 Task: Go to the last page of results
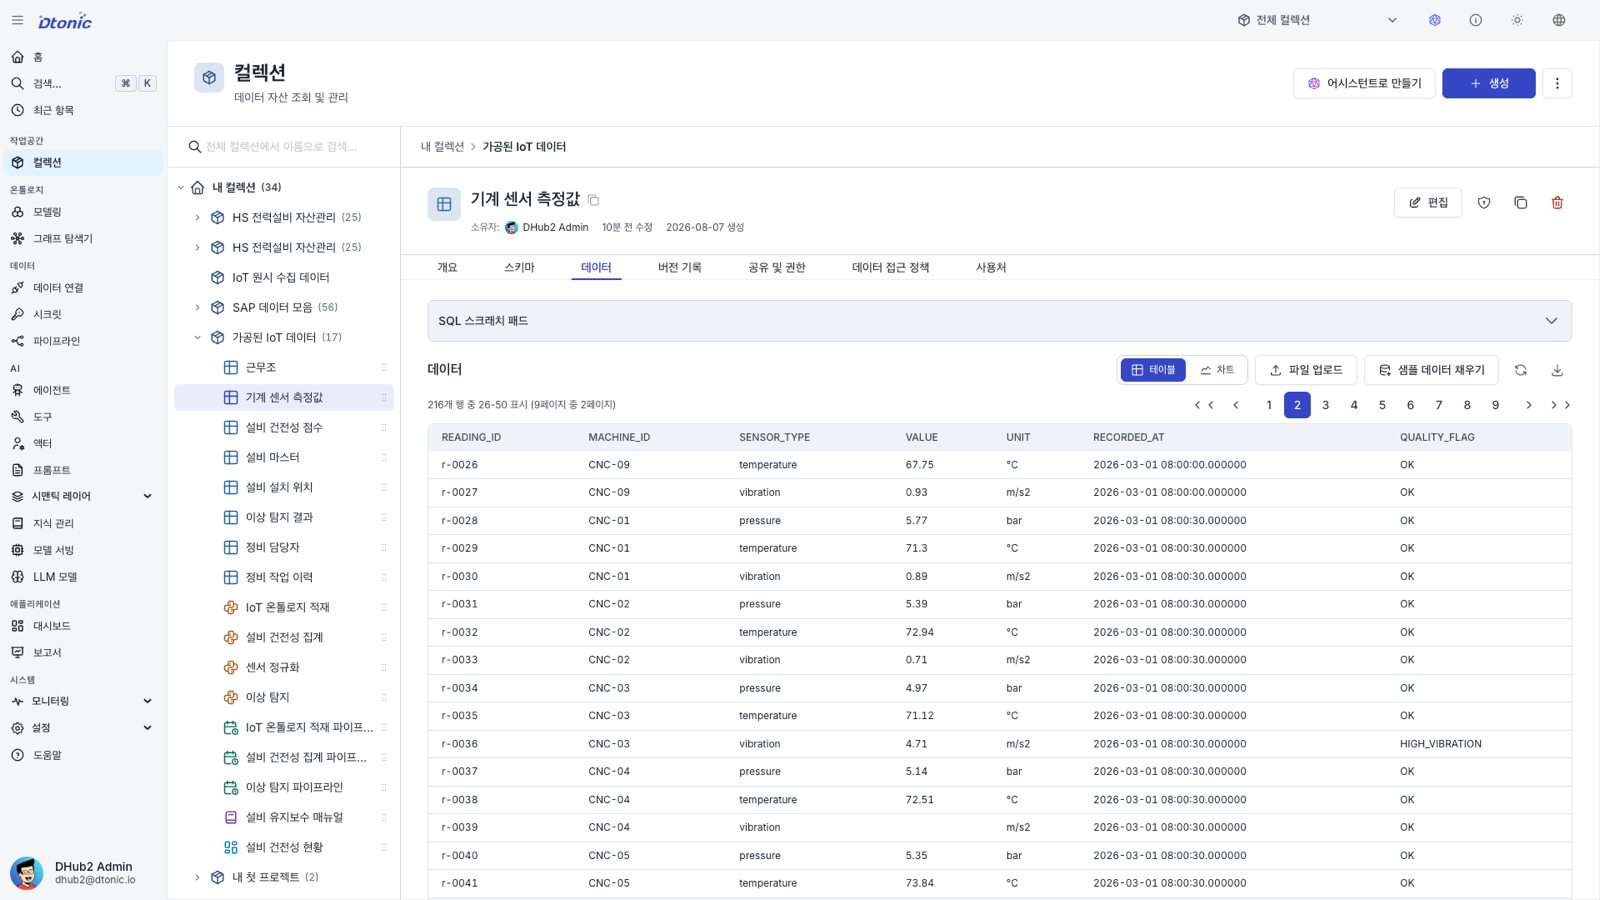(1560, 405)
